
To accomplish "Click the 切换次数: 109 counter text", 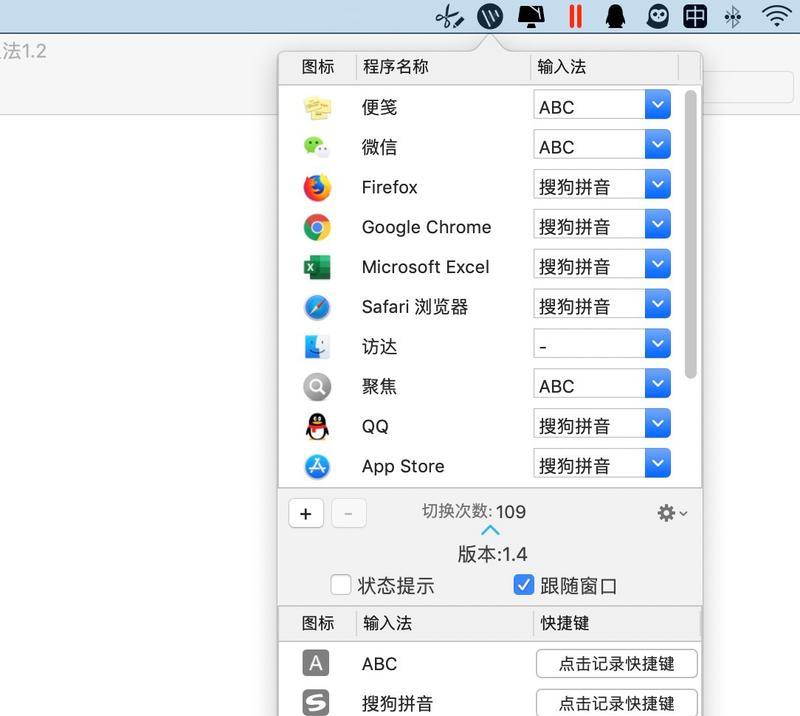I will tap(474, 511).
